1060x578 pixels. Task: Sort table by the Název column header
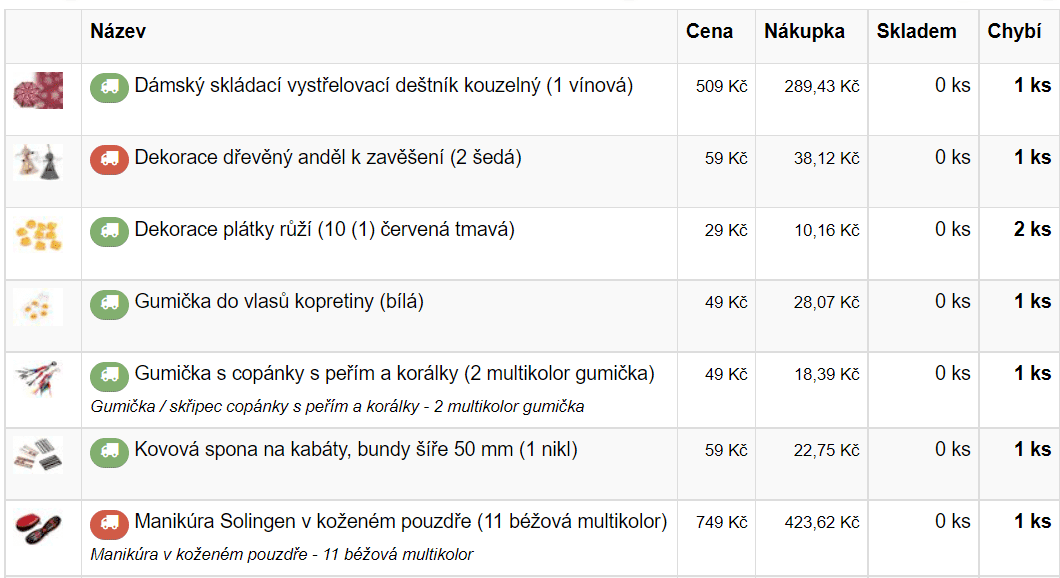pyautogui.click(x=118, y=31)
